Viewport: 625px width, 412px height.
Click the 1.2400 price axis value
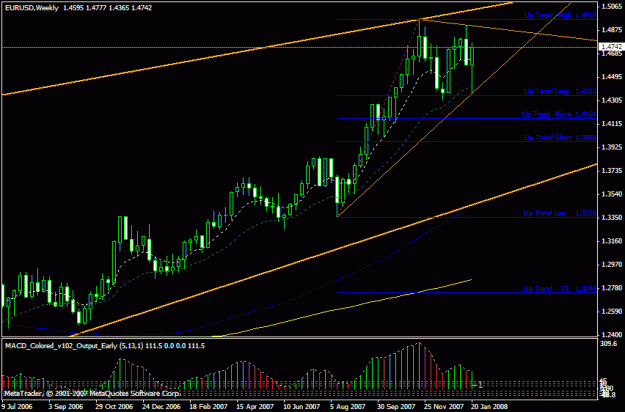[612, 335]
